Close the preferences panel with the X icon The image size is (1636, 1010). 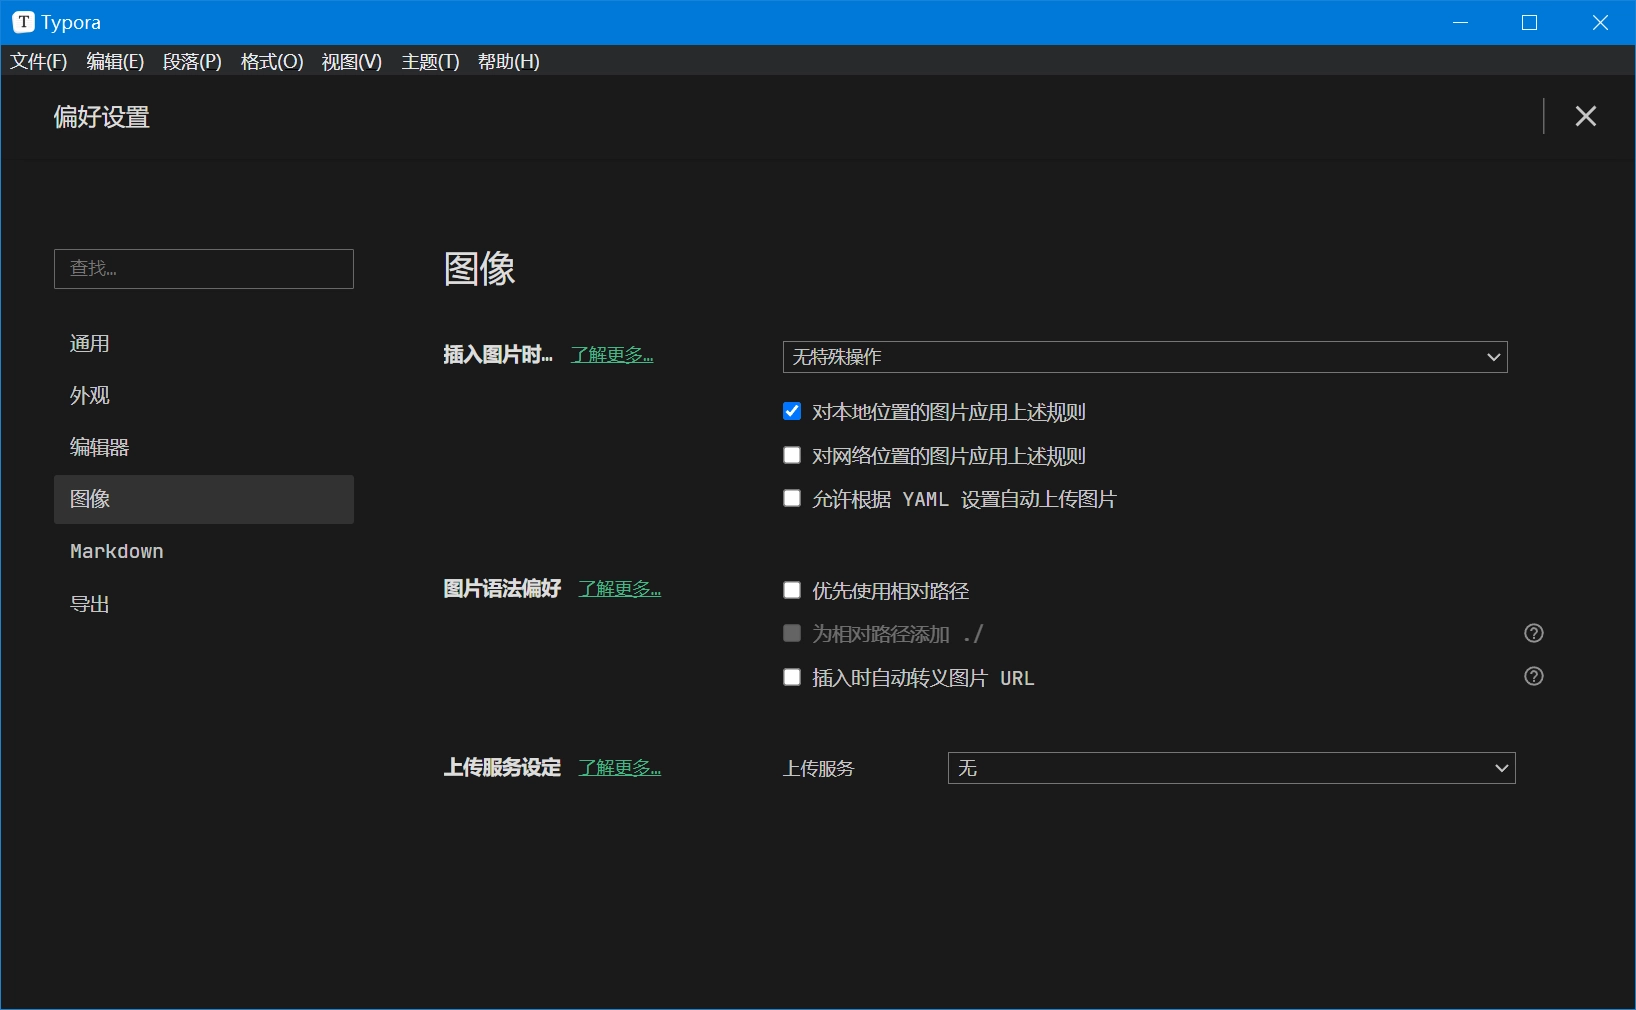1585,116
